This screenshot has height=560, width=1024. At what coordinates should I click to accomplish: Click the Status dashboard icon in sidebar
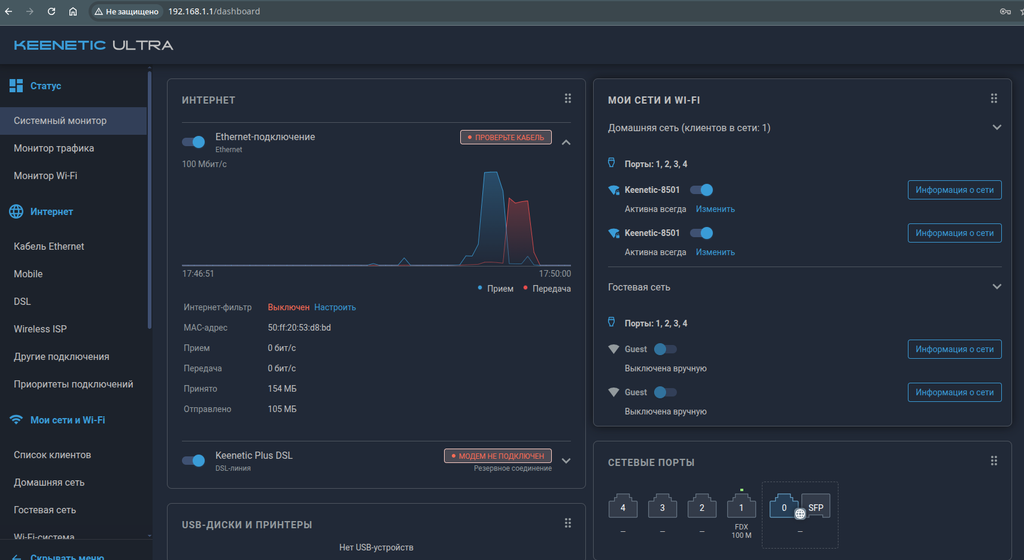(x=16, y=86)
